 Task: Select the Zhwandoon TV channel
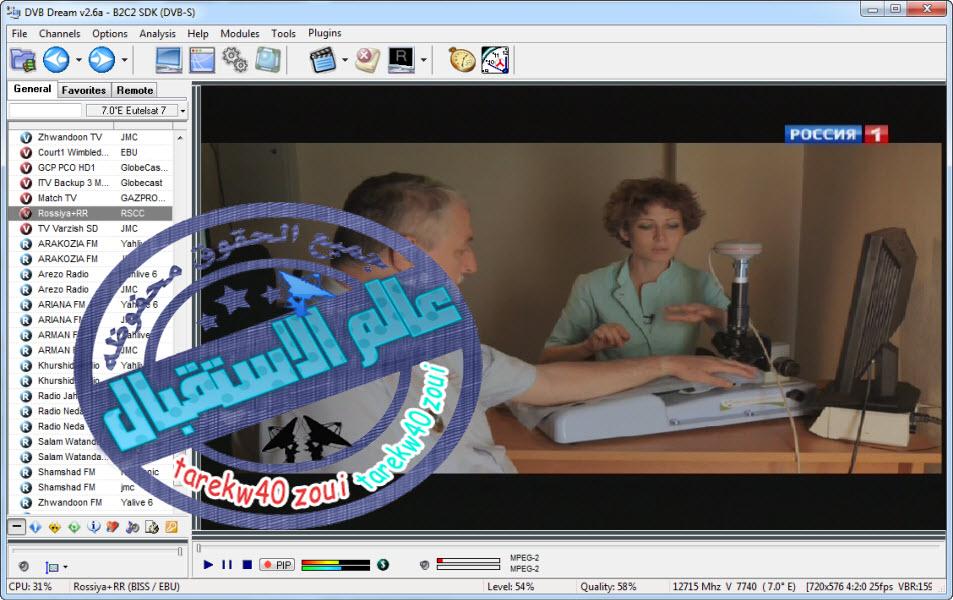point(91,137)
